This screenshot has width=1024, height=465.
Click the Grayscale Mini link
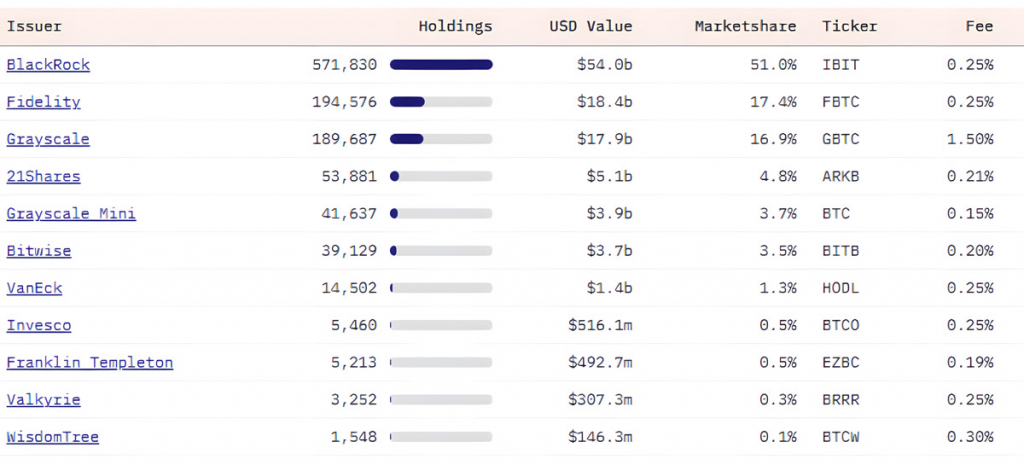point(71,214)
